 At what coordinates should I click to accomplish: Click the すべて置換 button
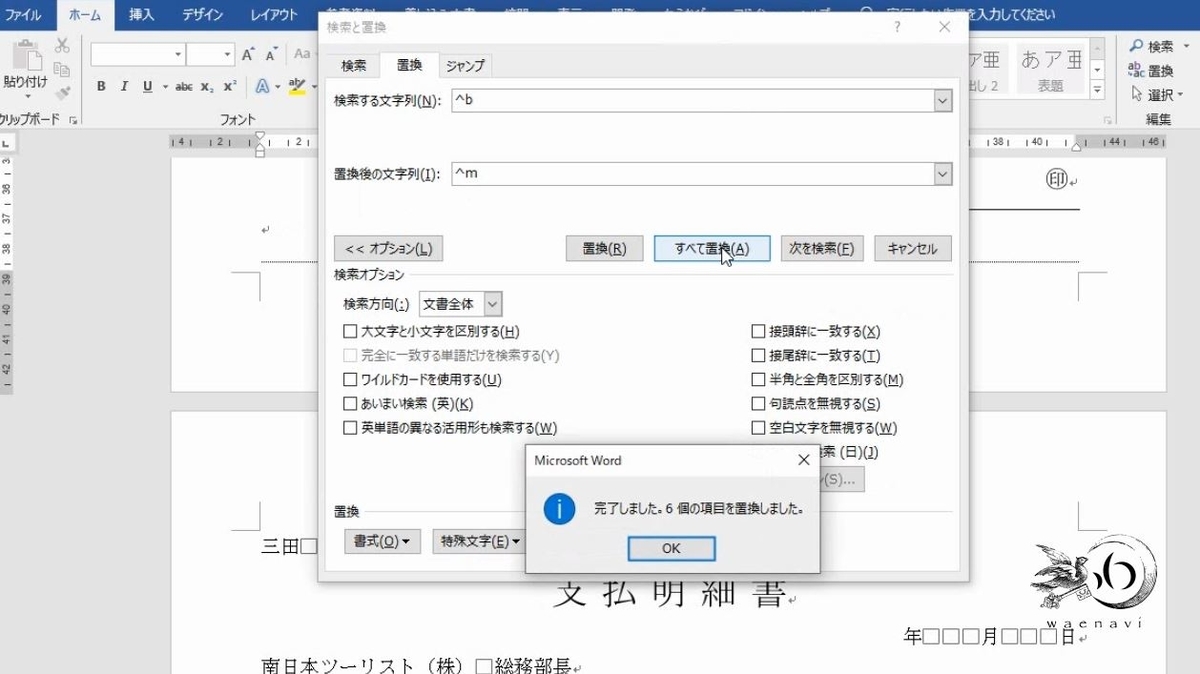[x=711, y=248]
